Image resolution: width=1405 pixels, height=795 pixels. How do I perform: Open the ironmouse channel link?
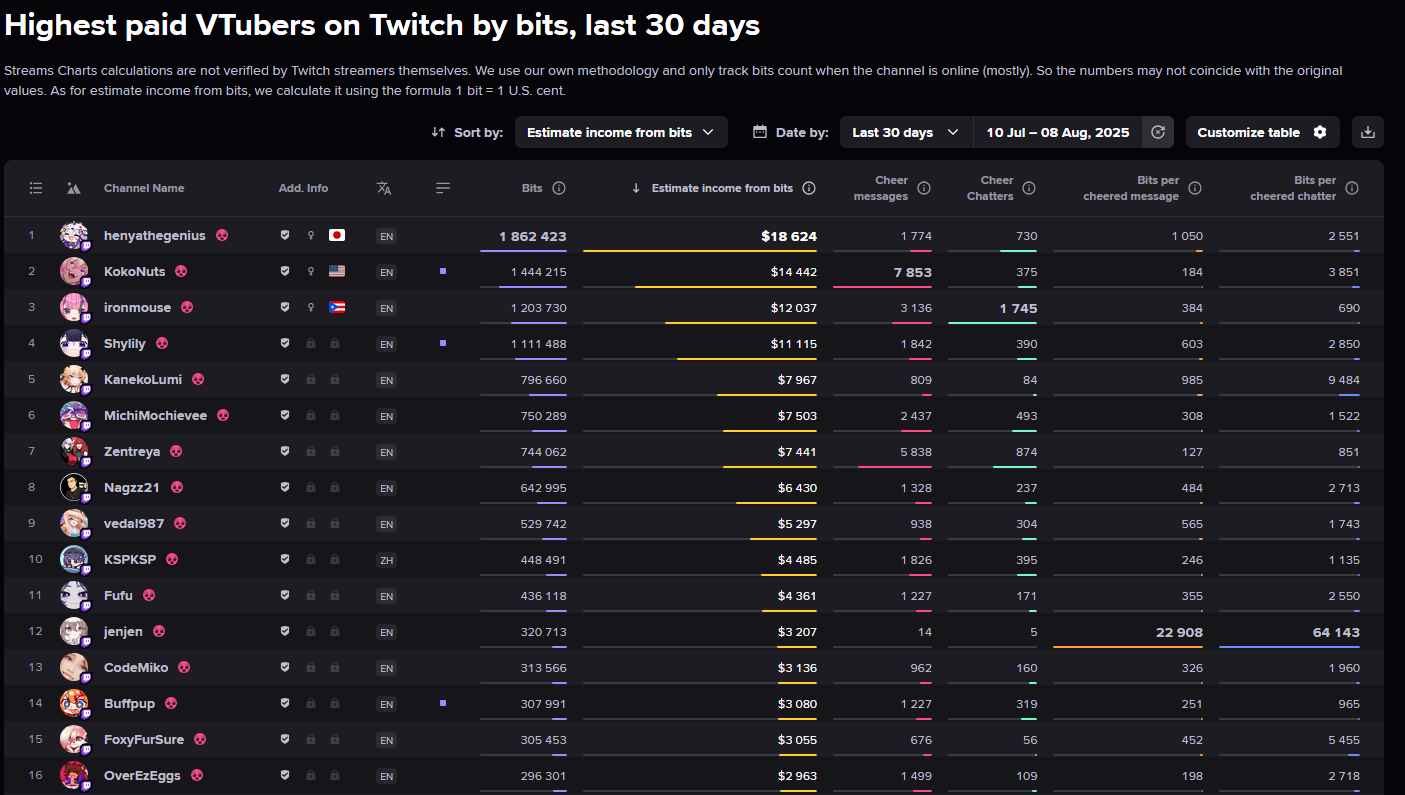click(x=137, y=308)
